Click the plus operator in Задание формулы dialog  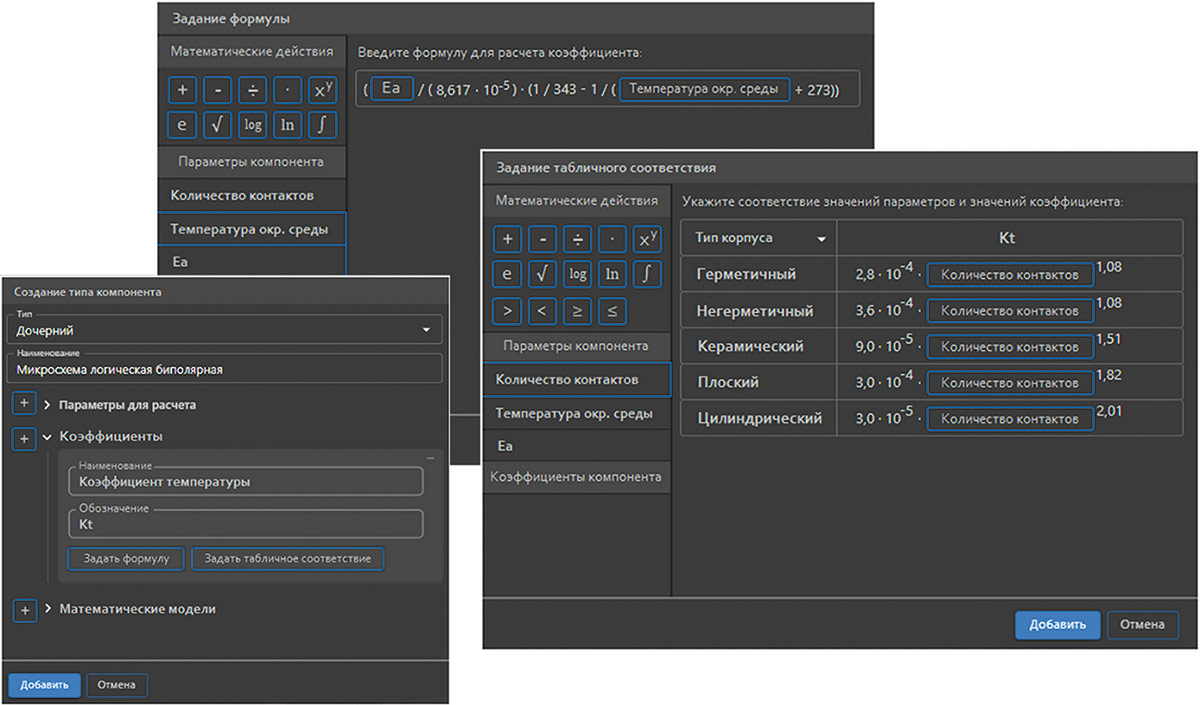click(x=182, y=91)
